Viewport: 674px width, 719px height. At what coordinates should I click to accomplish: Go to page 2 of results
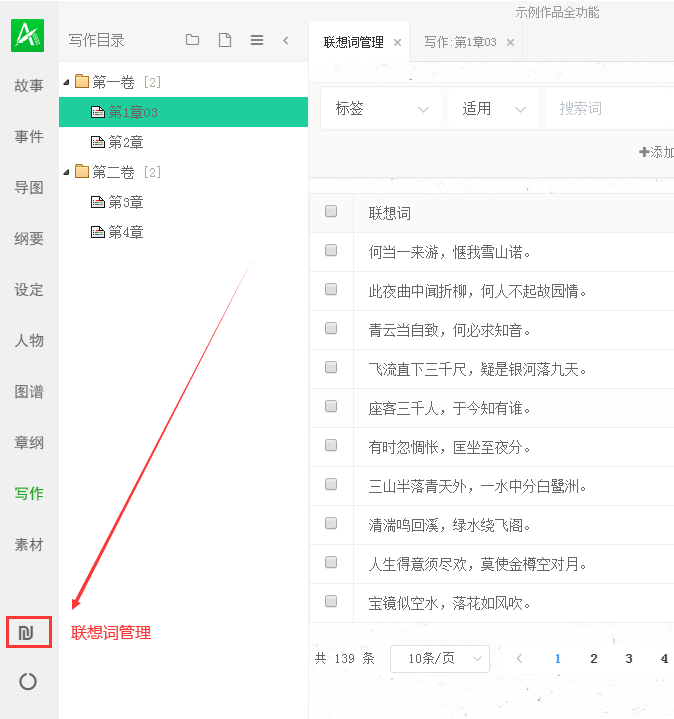(x=594, y=659)
